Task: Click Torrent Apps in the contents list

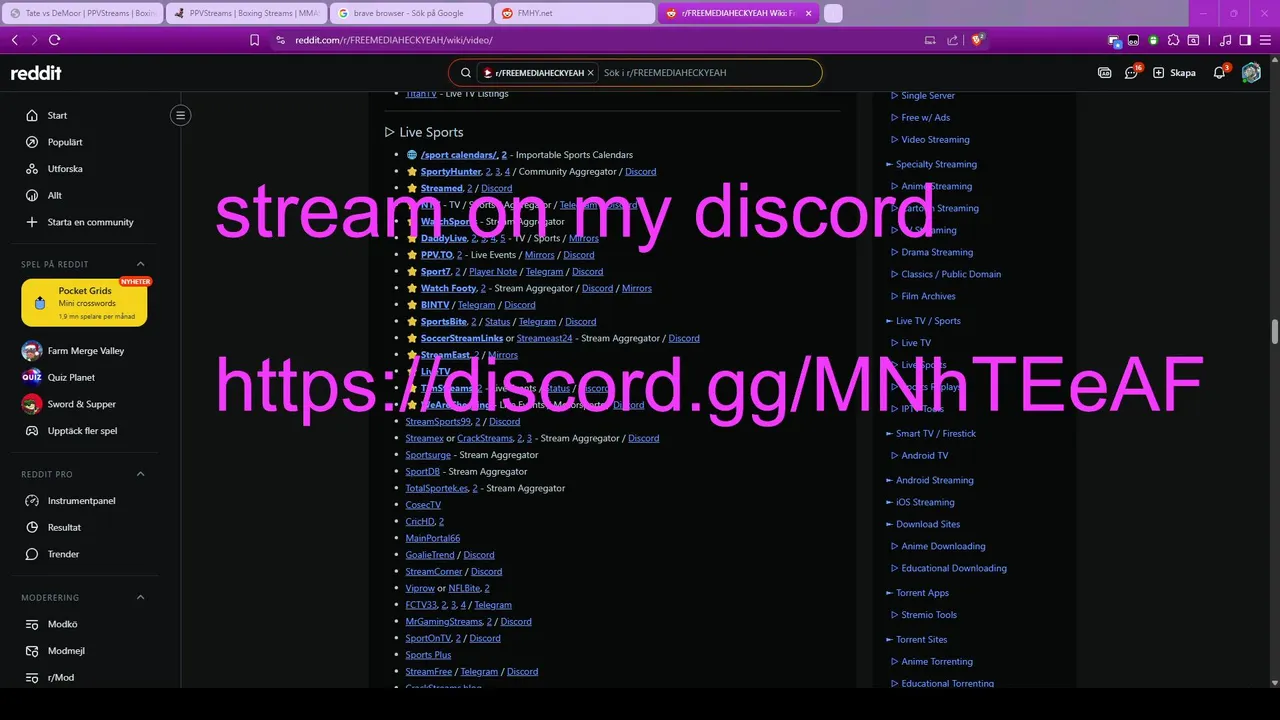Action: [x=922, y=593]
